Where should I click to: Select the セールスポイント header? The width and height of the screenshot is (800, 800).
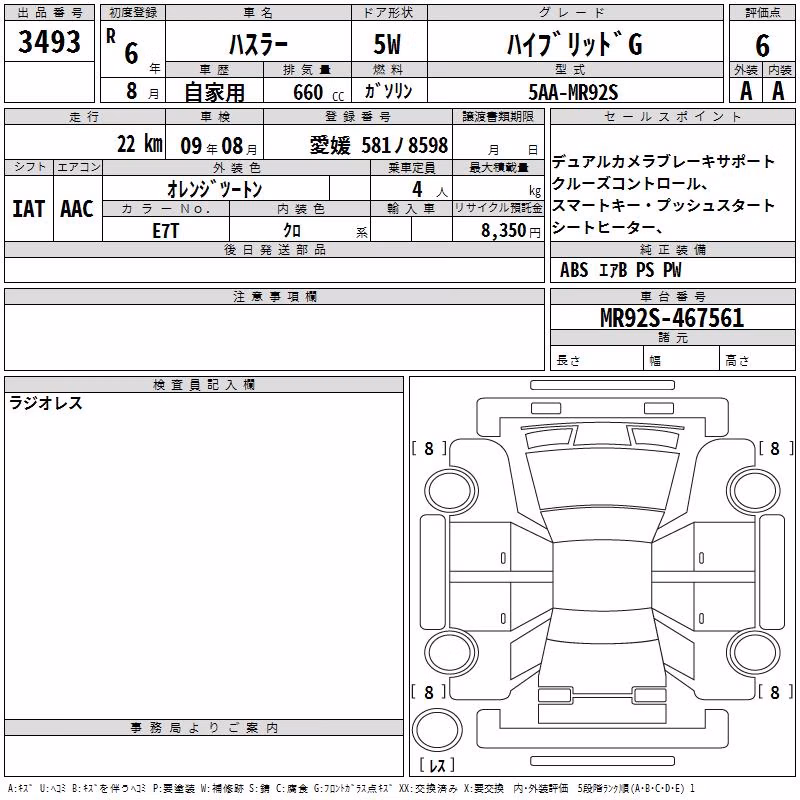point(673,116)
